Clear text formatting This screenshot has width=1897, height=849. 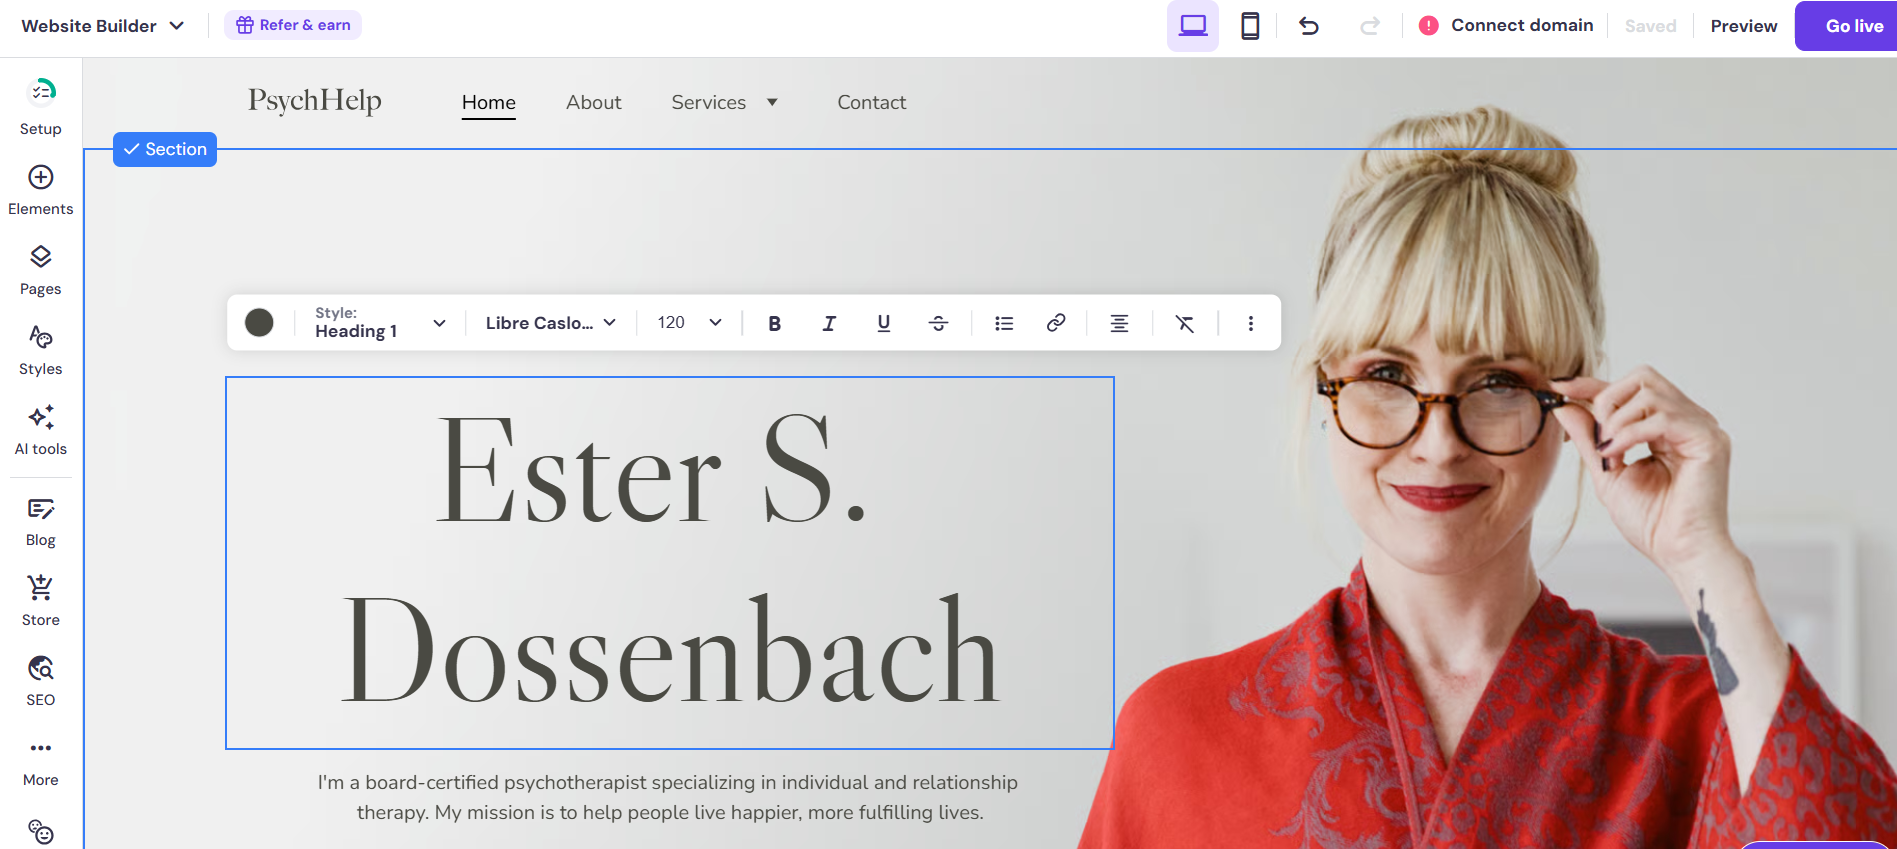[x=1185, y=323]
